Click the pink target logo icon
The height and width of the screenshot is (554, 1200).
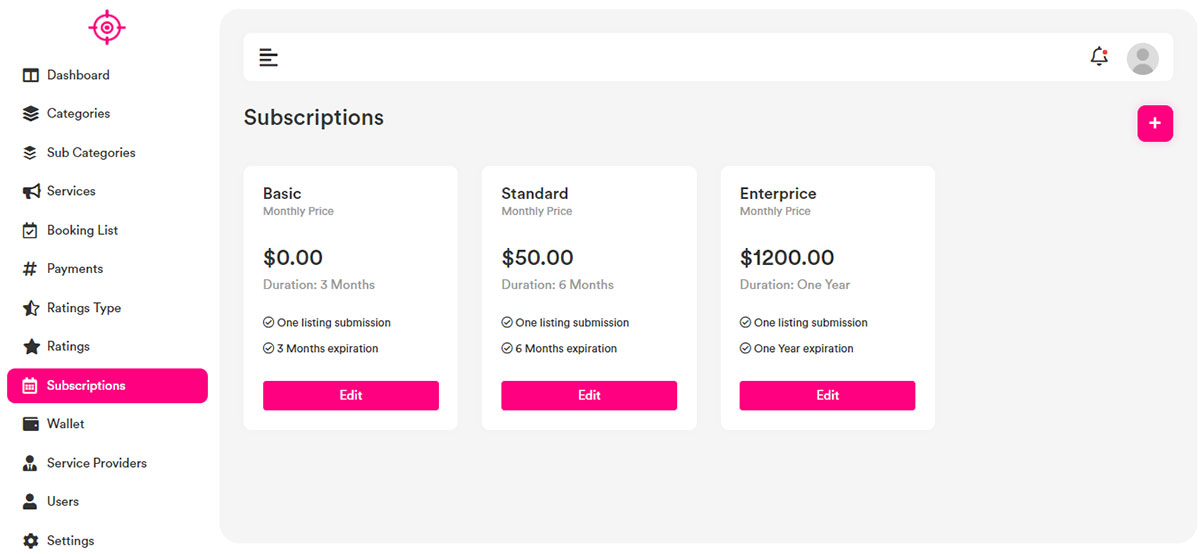tap(107, 27)
